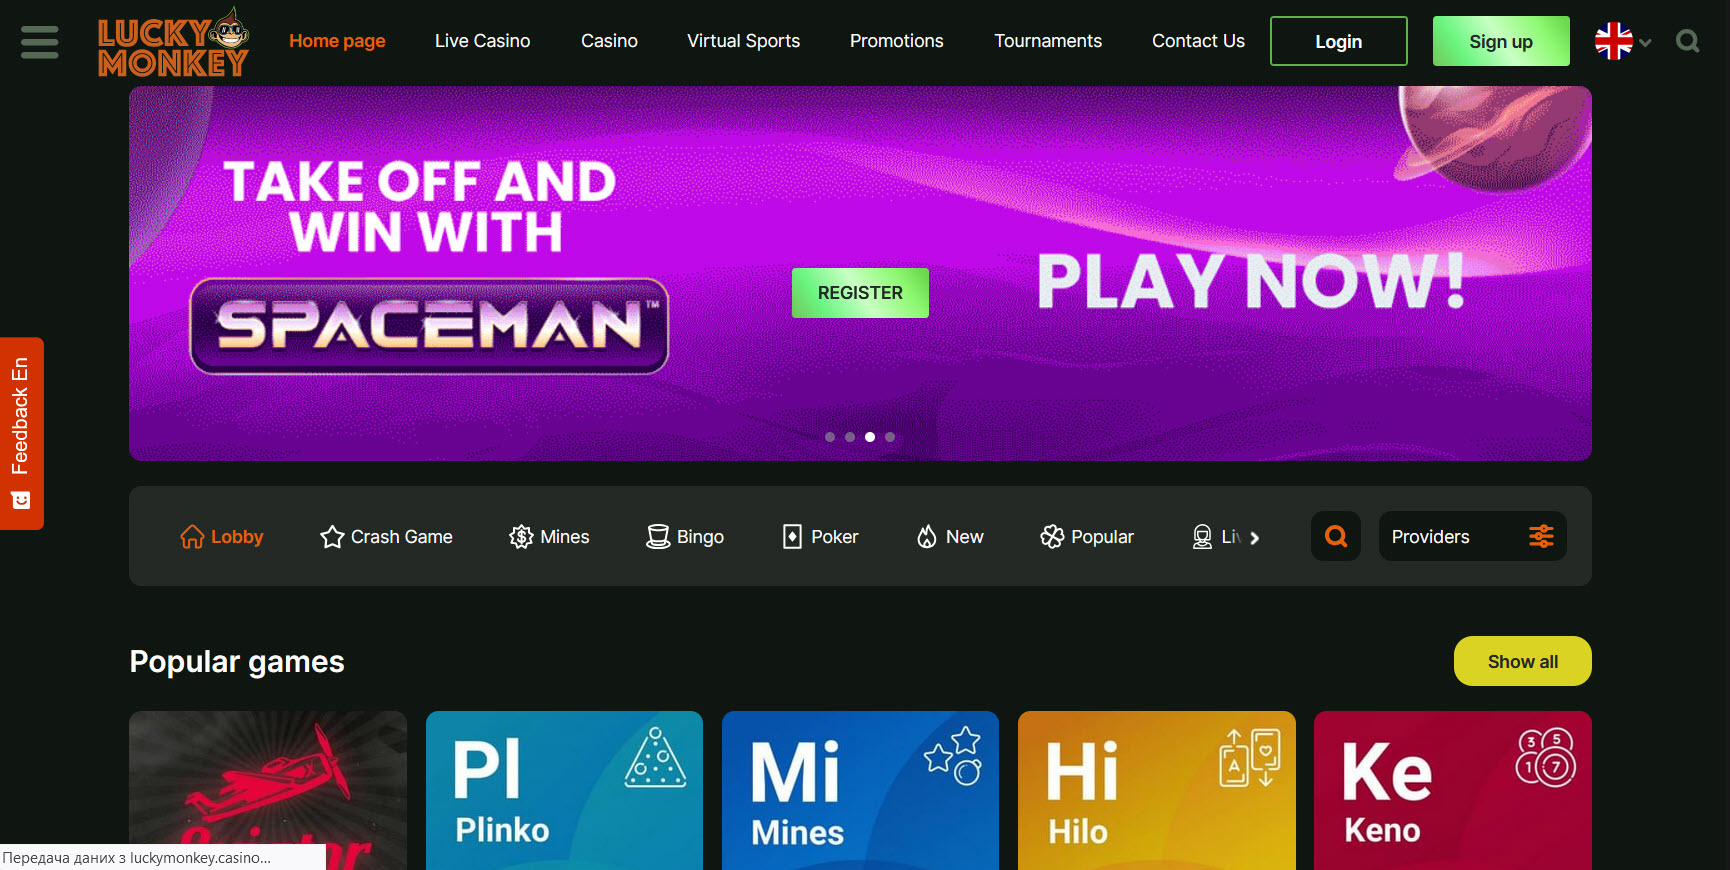
Task: Click the orange game search icon
Action: 1335,537
